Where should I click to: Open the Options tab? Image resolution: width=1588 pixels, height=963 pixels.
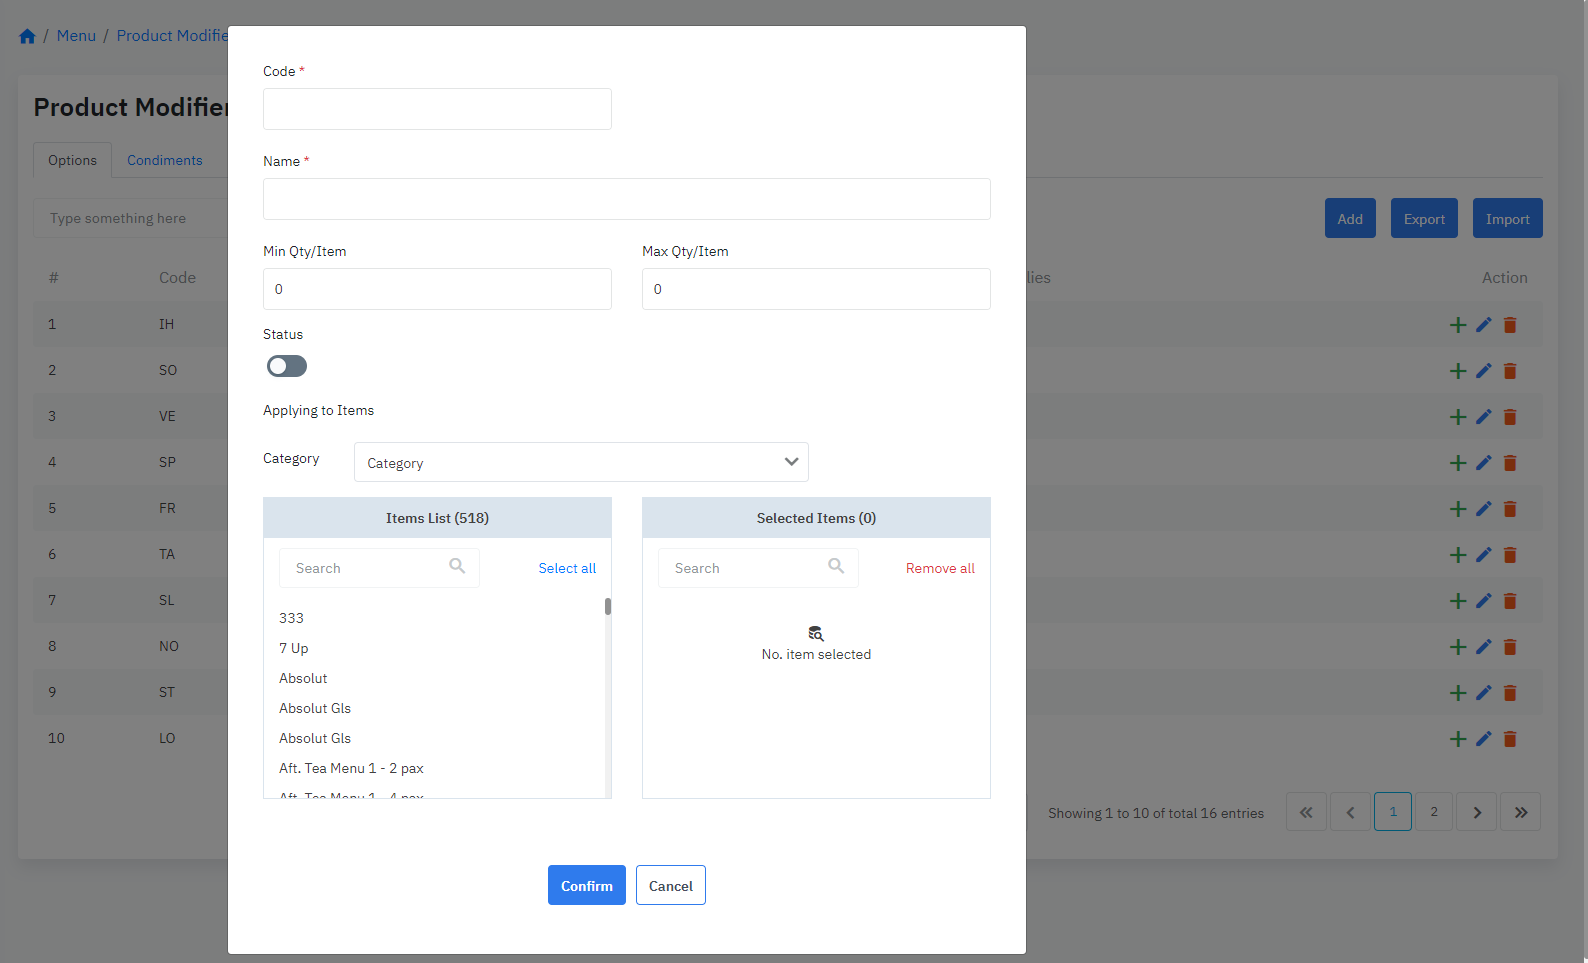72,160
